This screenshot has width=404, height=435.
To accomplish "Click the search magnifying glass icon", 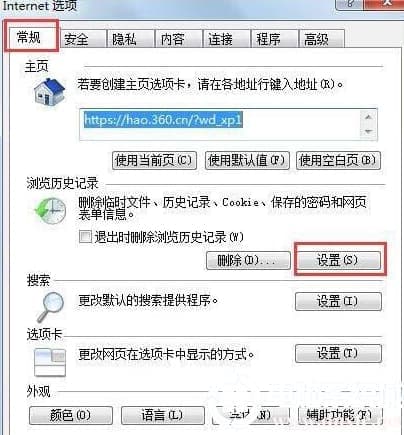I will coord(50,307).
